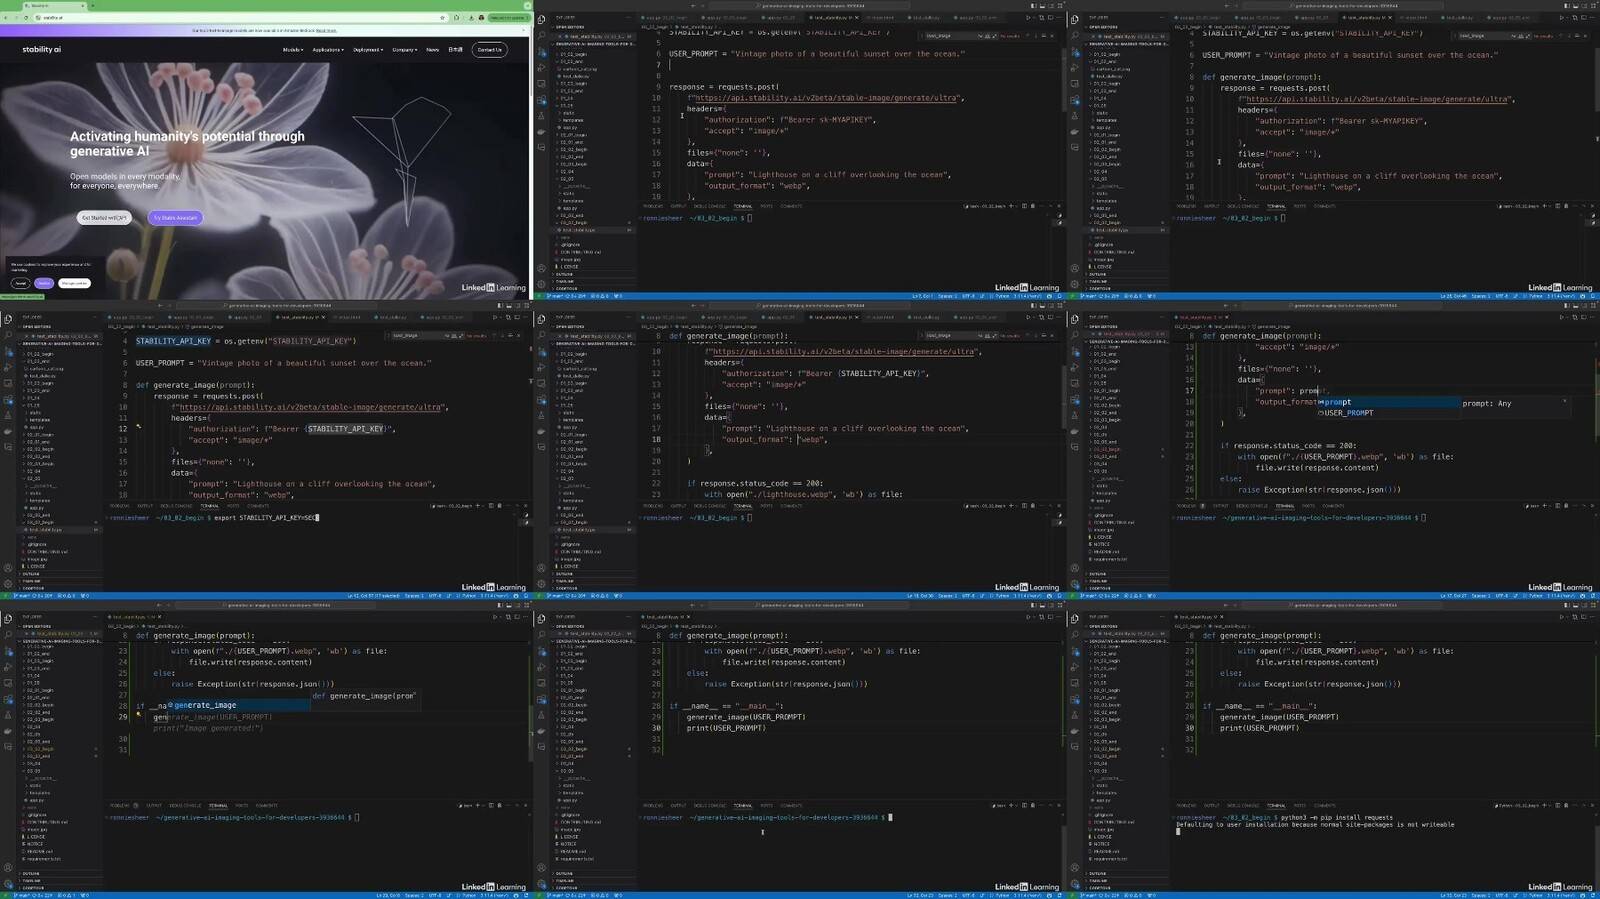1600x899 pixels.
Task: Open Search icon in the sk-MYAPIKEY frame without def
Action: pos(541,35)
